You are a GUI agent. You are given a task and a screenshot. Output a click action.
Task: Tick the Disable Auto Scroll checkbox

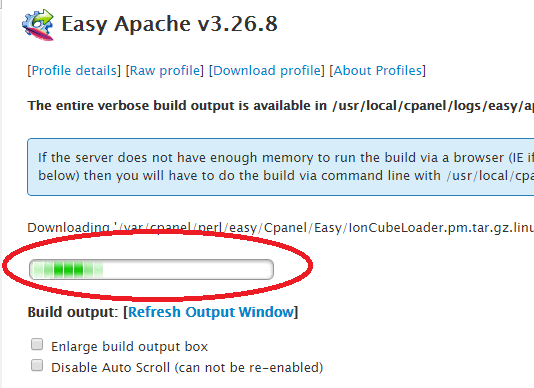[x=37, y=365]
